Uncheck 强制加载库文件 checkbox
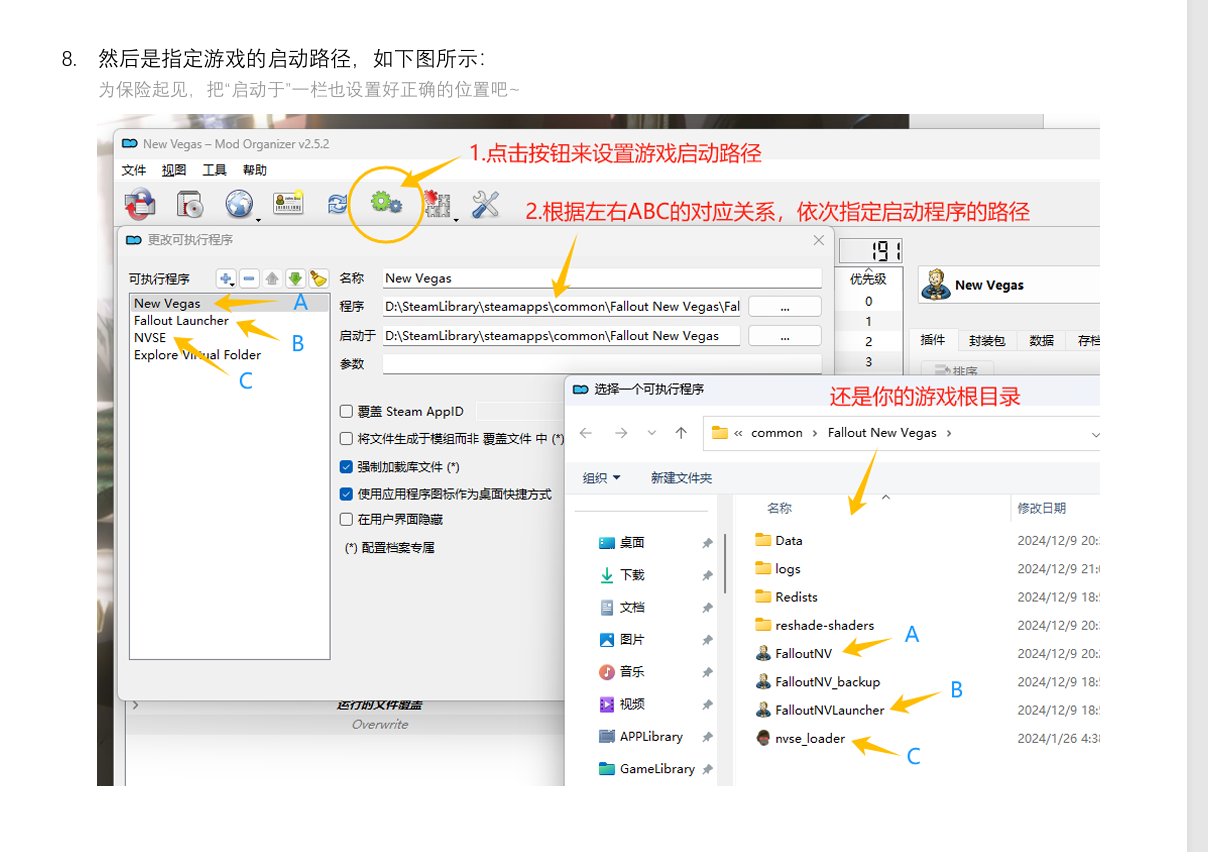 346,466
